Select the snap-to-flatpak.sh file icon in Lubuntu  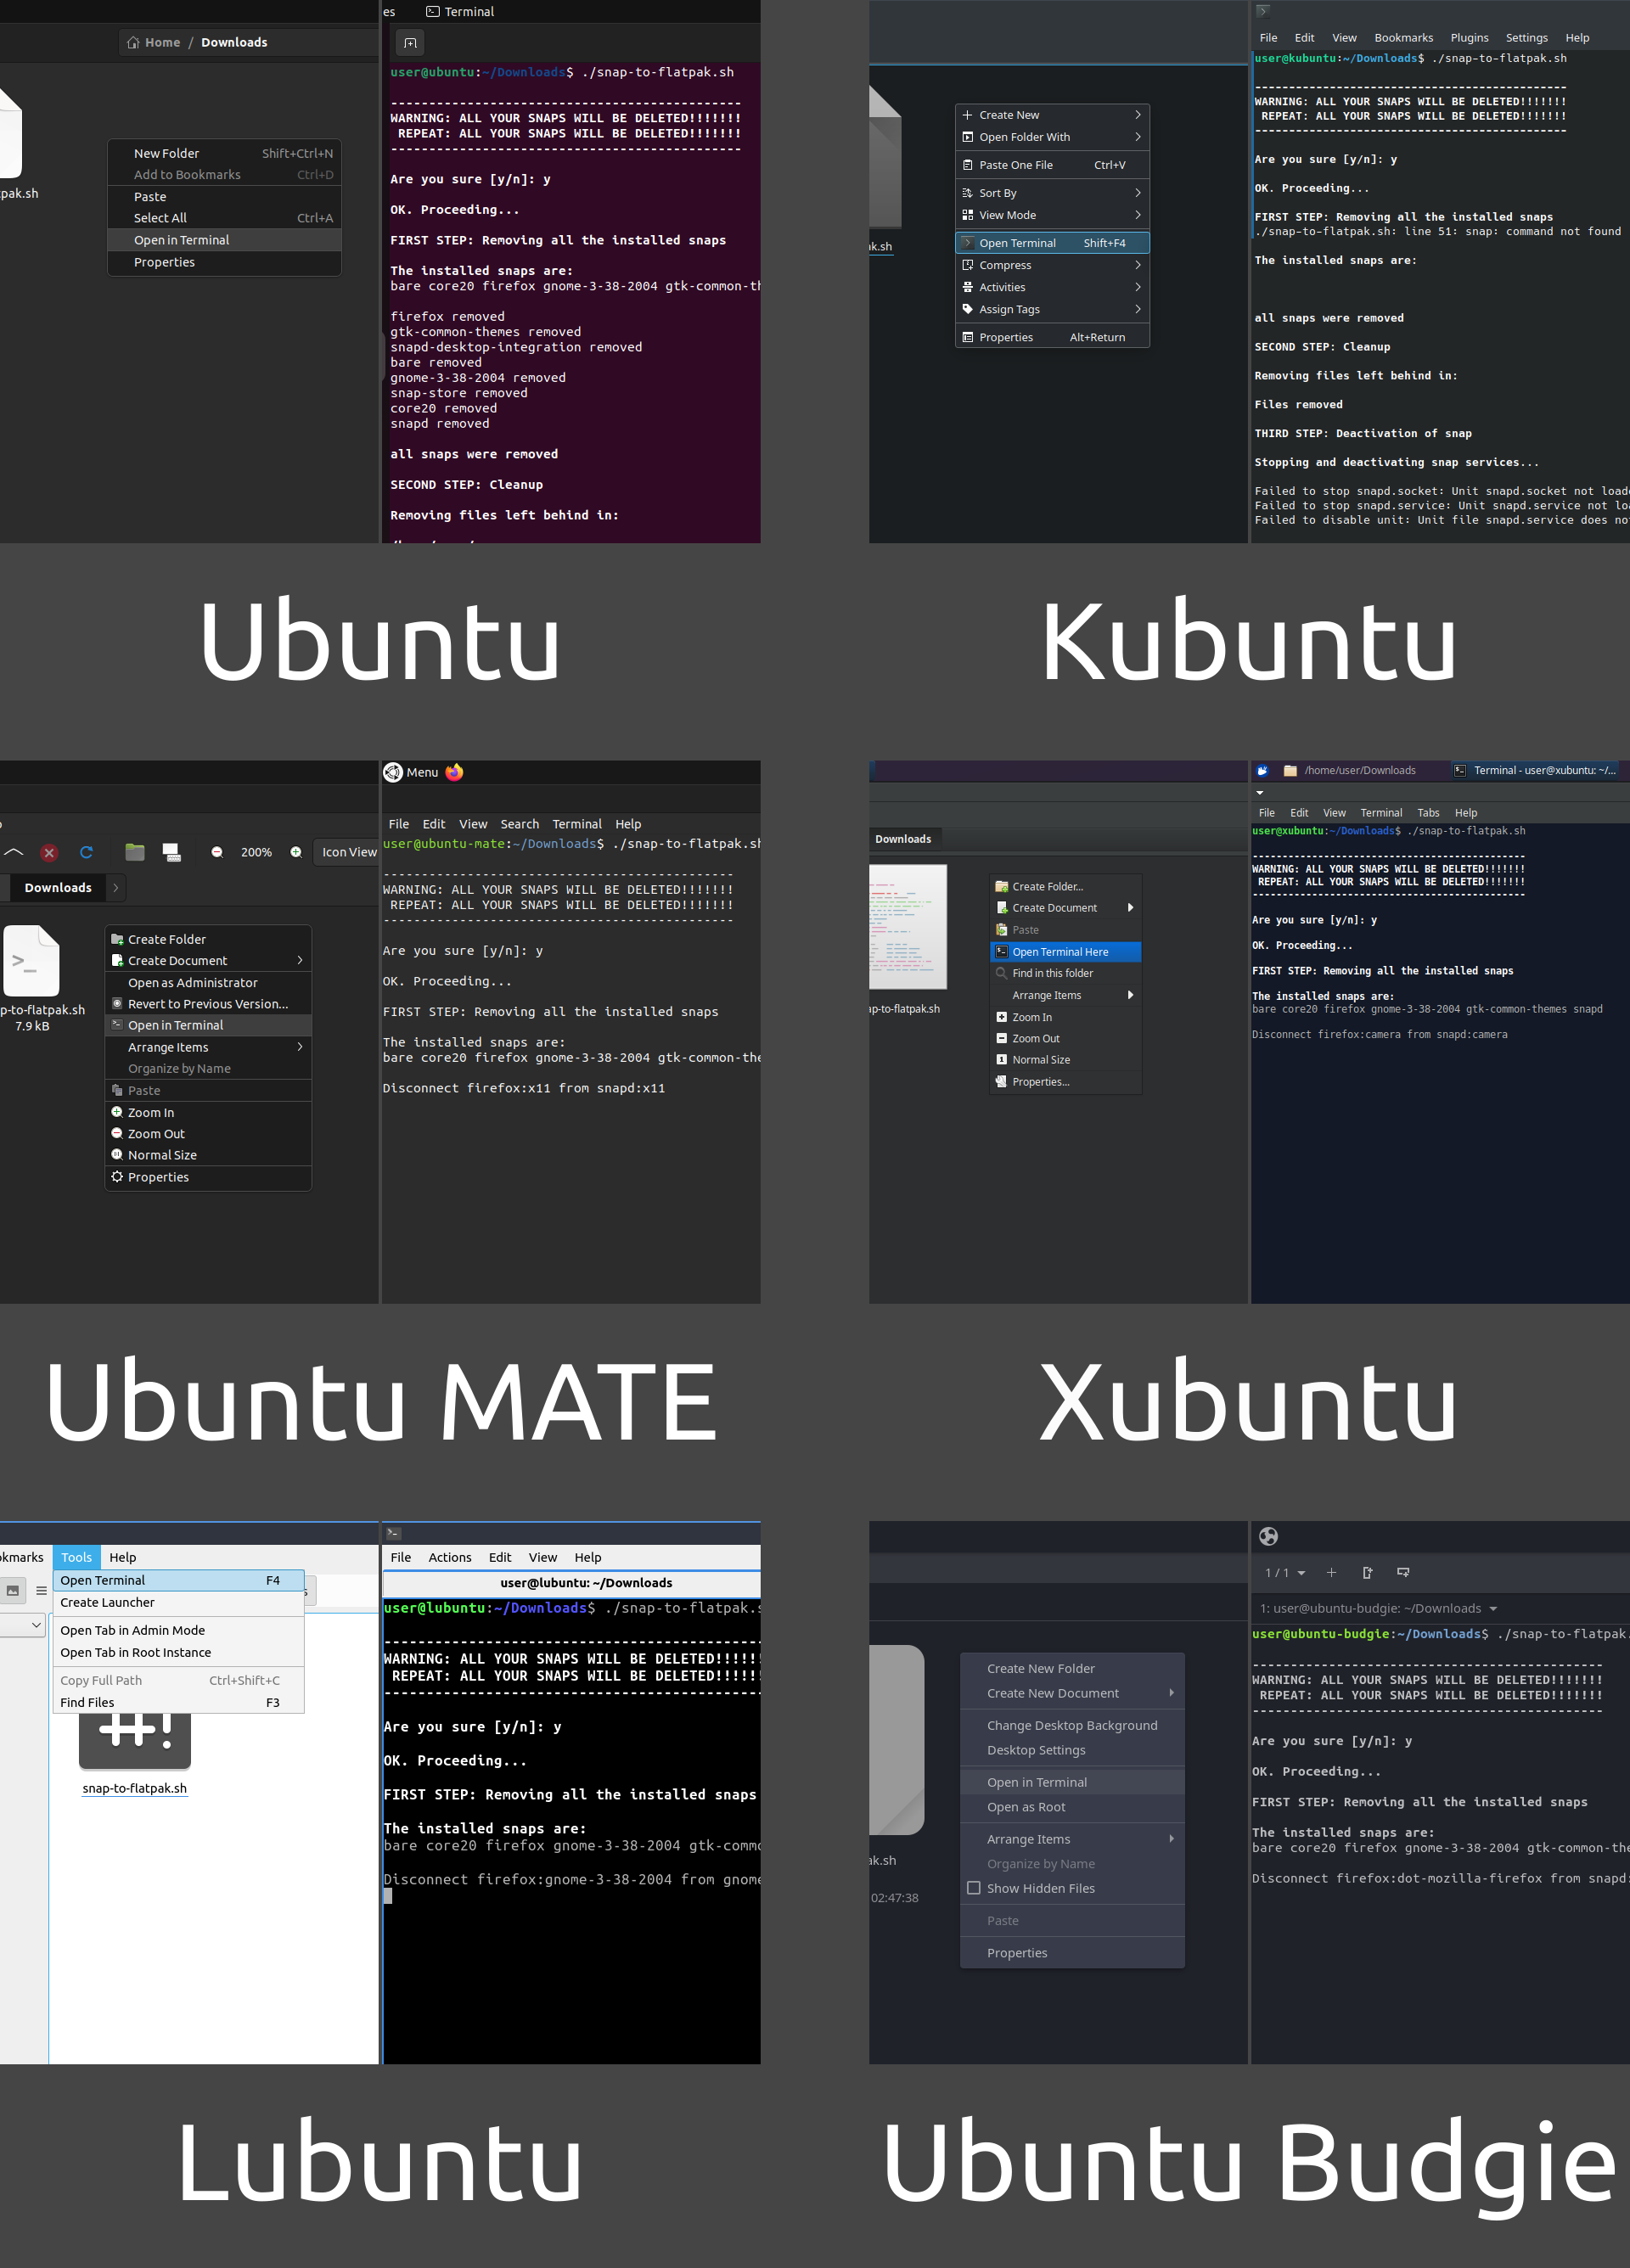[x=135, y=1740]
